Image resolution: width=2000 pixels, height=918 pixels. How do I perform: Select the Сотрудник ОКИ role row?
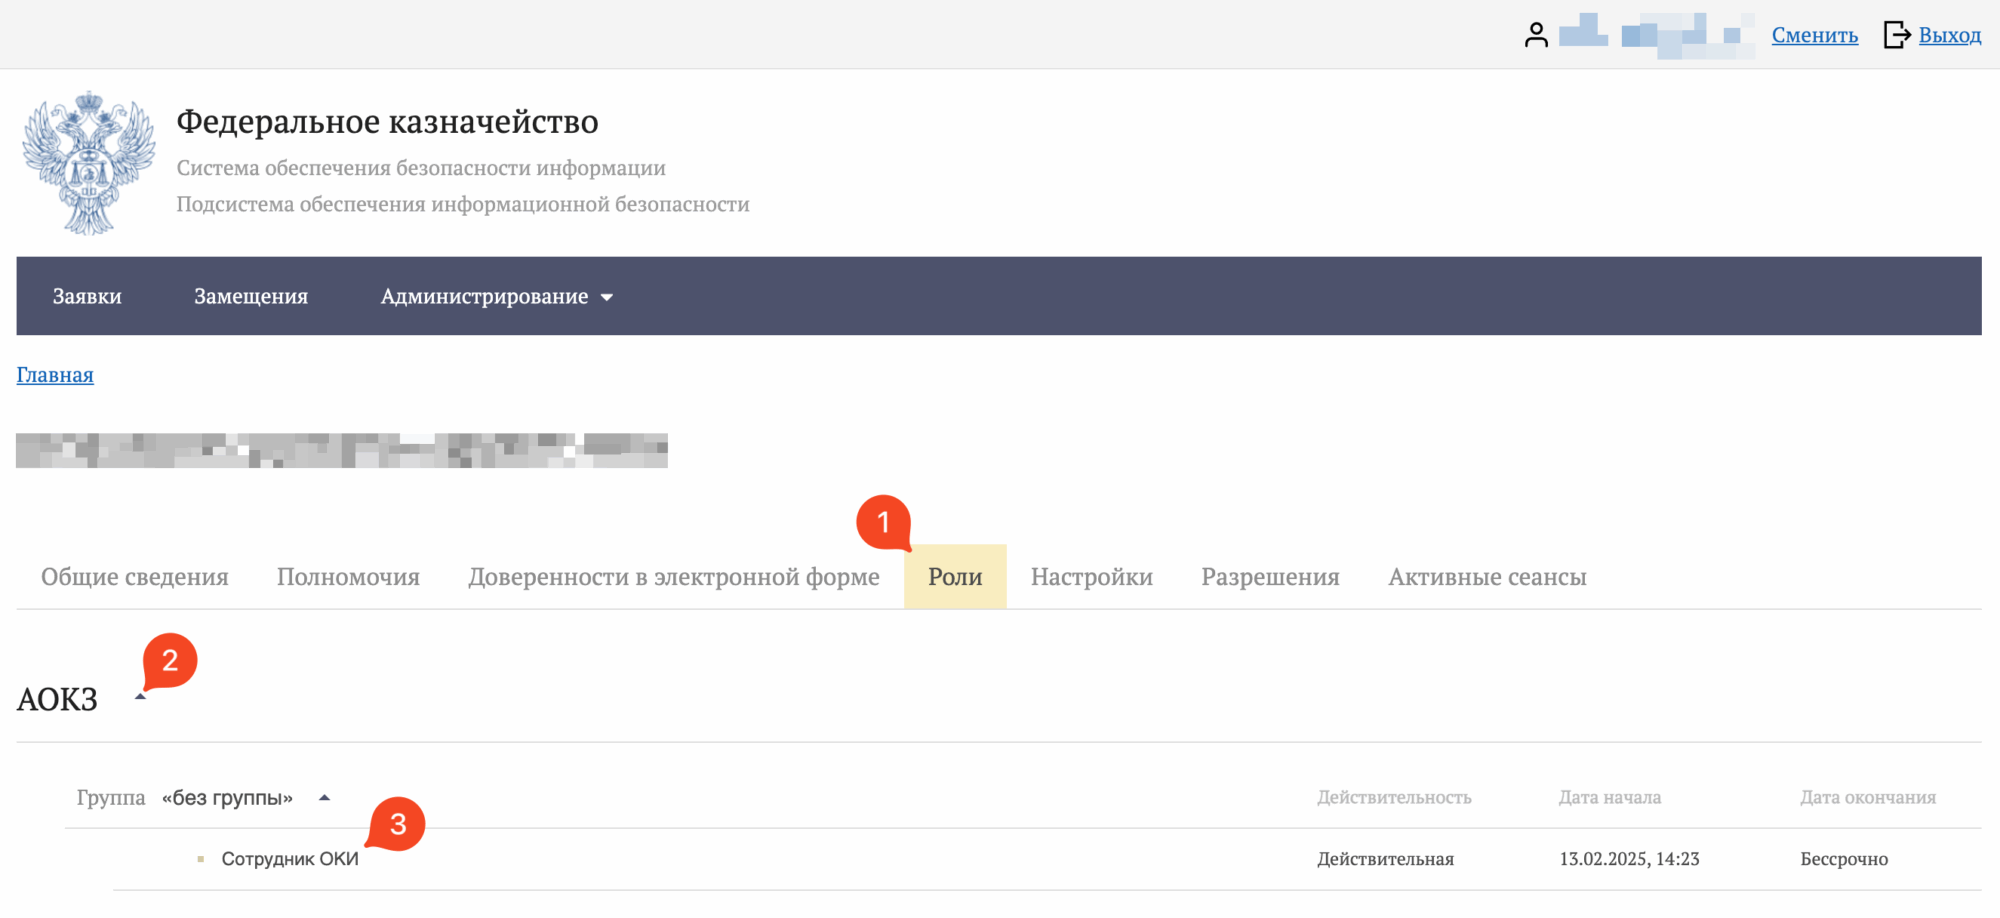(x=290, y=859)
